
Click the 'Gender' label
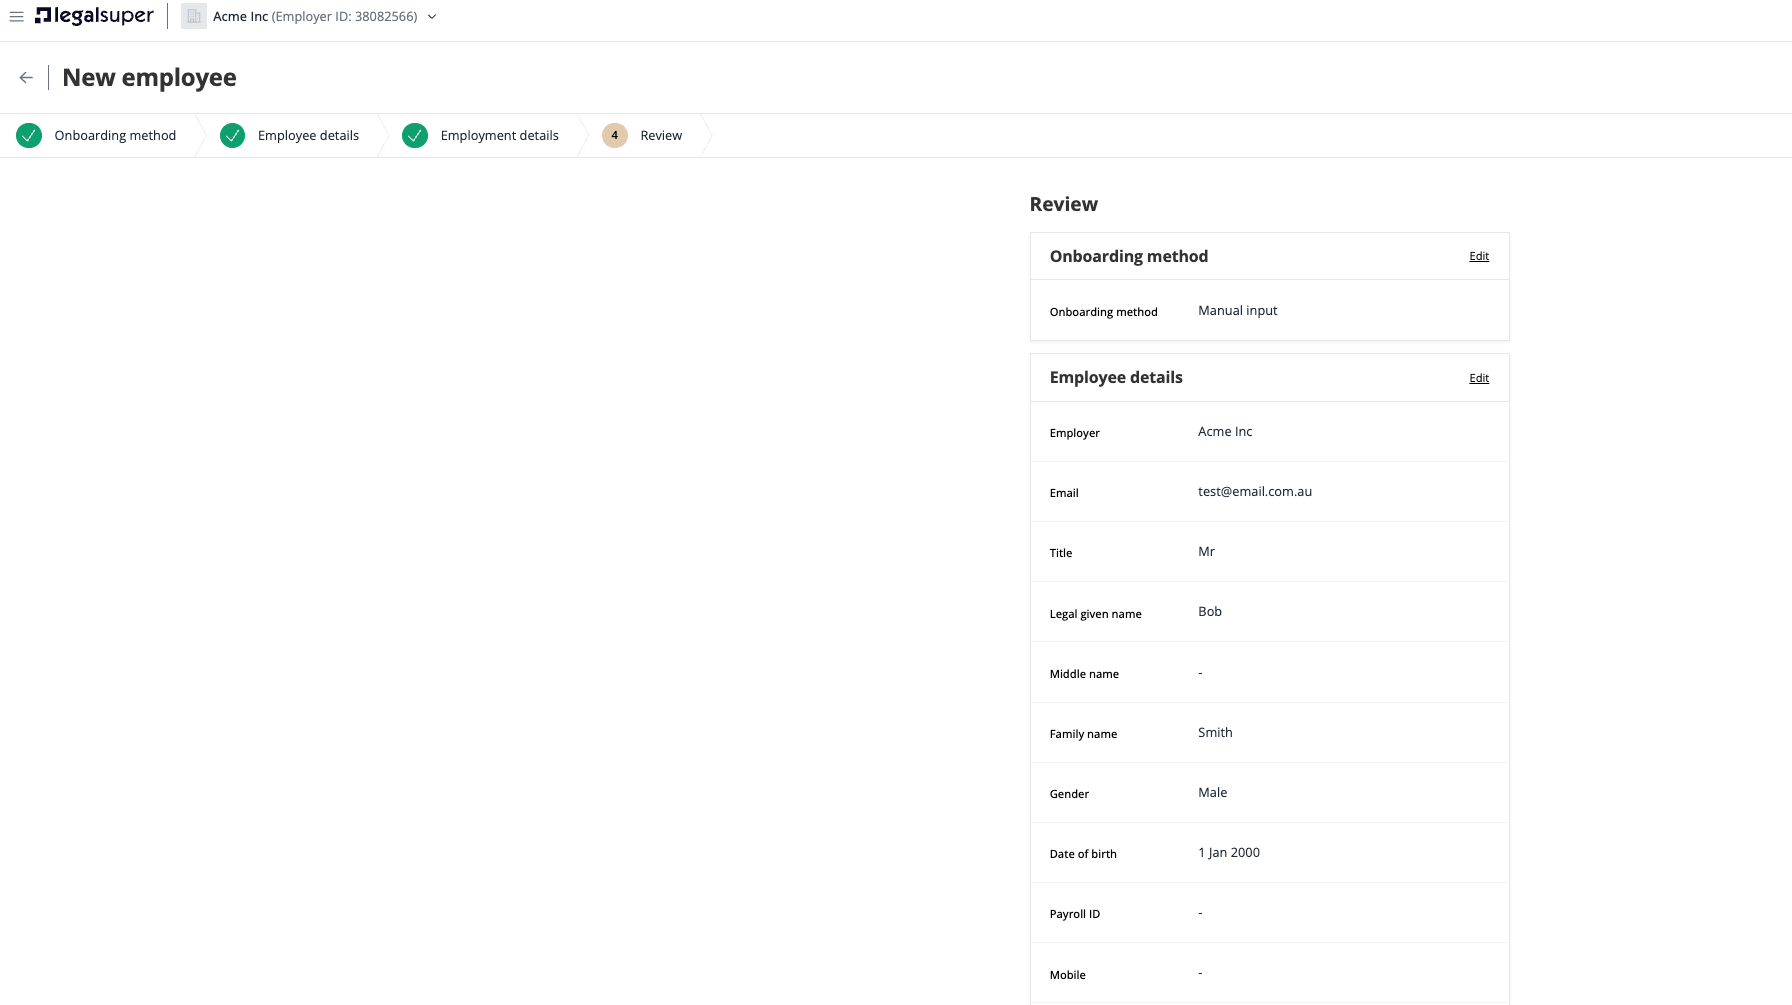[1069, 794]
